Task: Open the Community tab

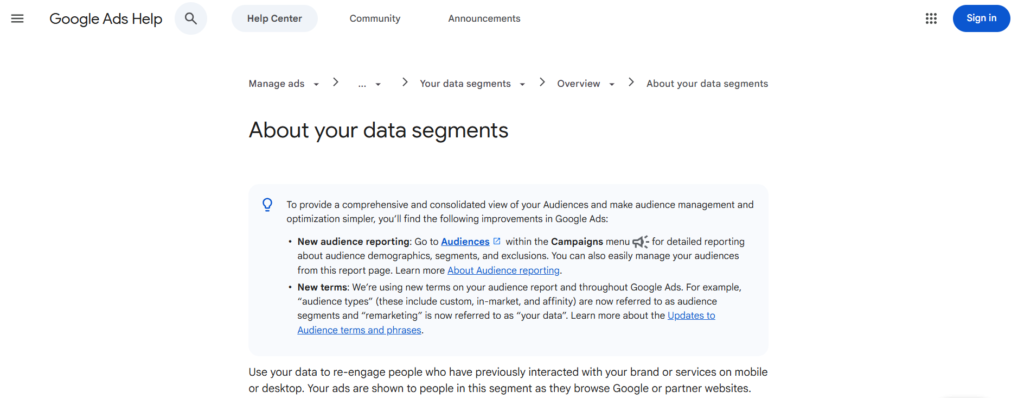Action: [375, 18]
